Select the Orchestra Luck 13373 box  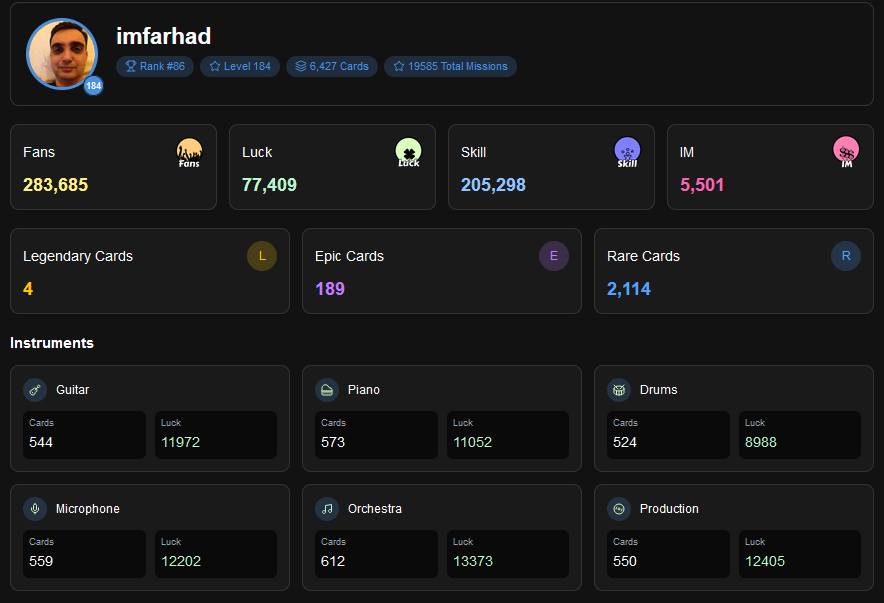pyautogui.click(x=508, y=554)
